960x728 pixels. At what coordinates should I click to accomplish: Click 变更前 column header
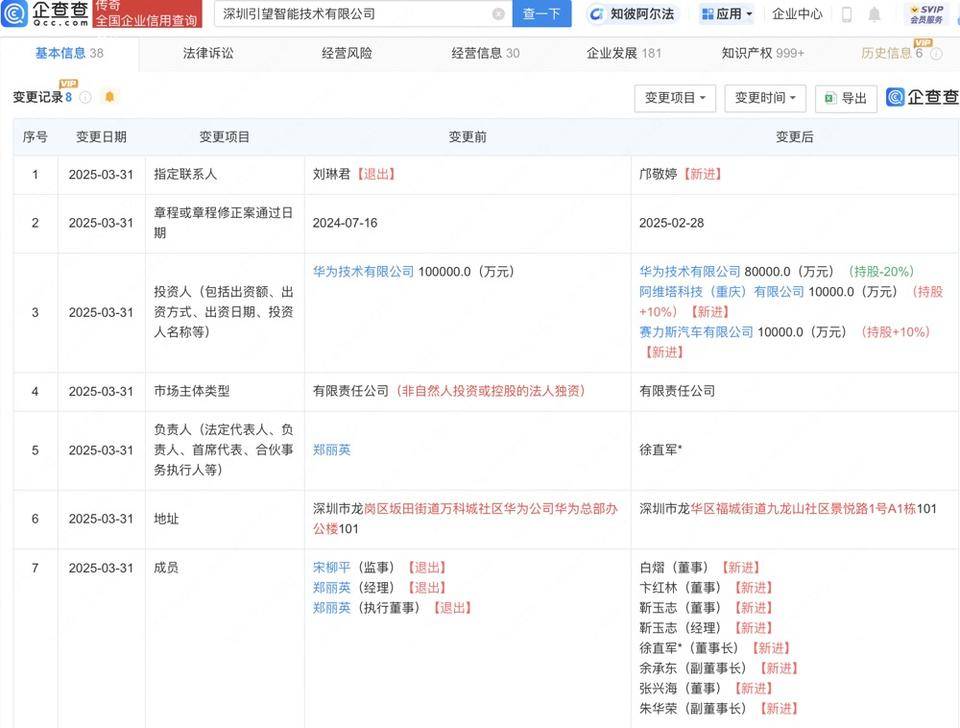point(468,137)
